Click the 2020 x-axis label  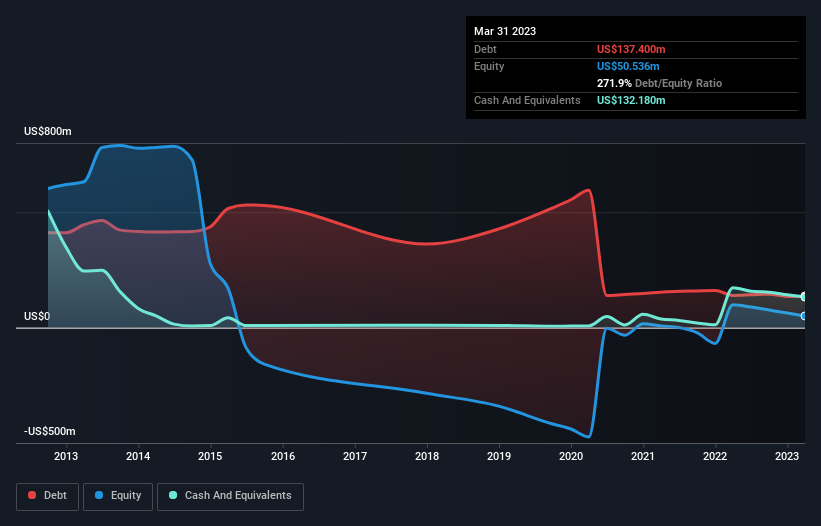(x=571, y=456)
